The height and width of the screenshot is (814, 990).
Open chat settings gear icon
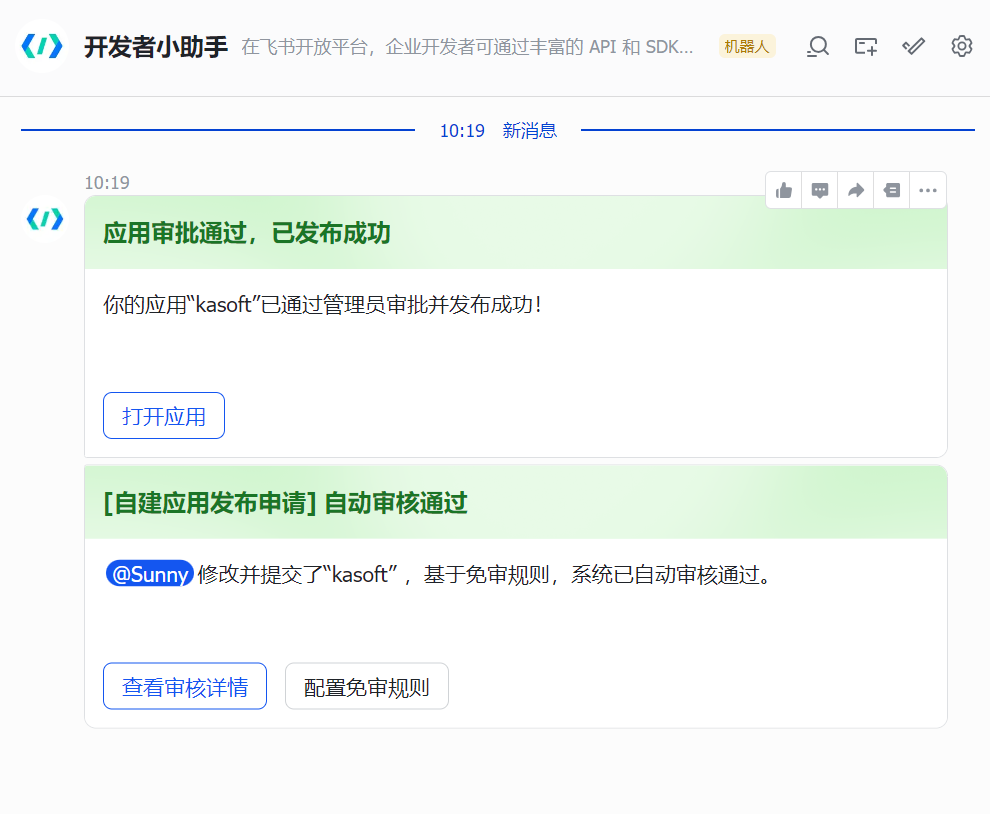tap(961, 46)
